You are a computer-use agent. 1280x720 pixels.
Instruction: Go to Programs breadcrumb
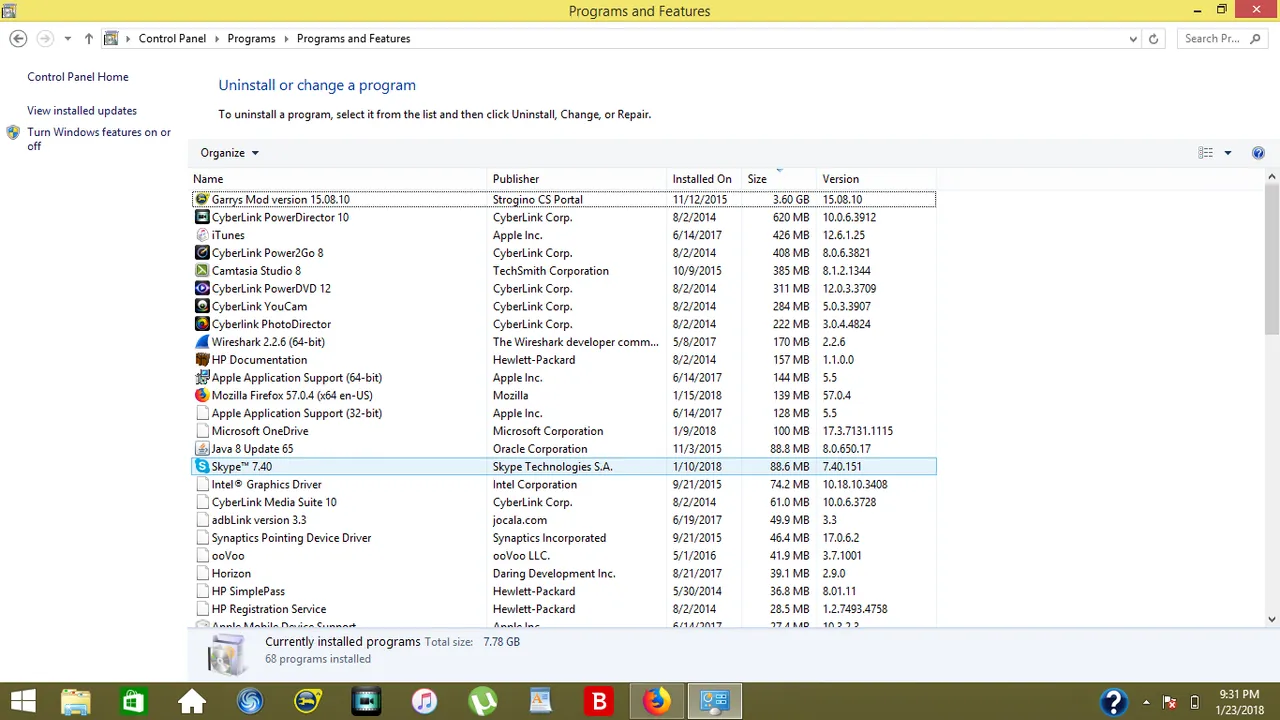pos(251,39)
